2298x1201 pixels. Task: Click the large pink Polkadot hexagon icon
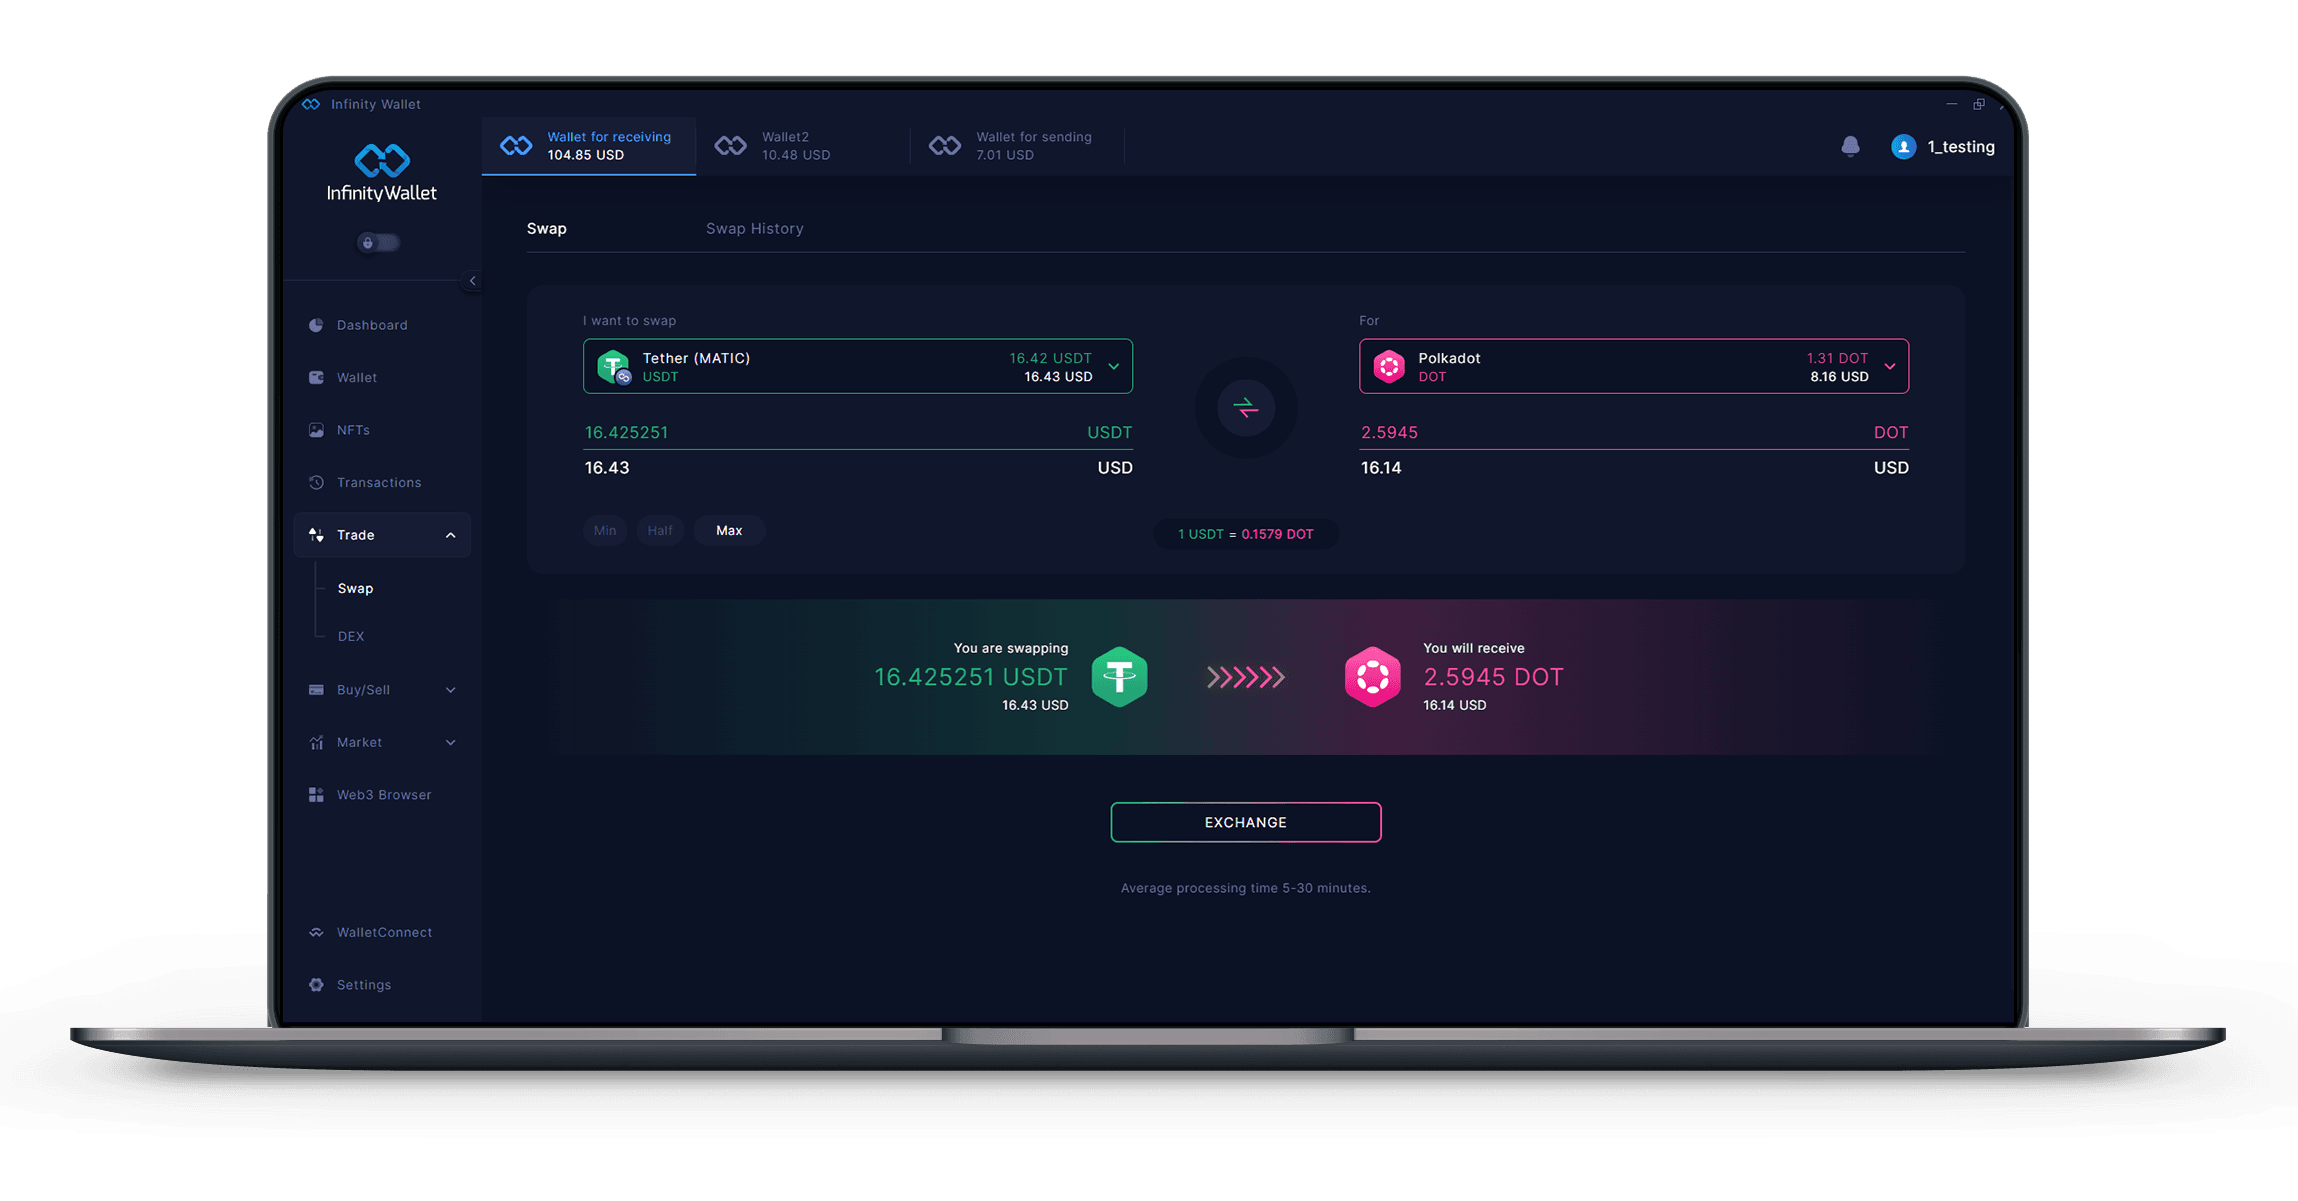[x=1373, y=677]
